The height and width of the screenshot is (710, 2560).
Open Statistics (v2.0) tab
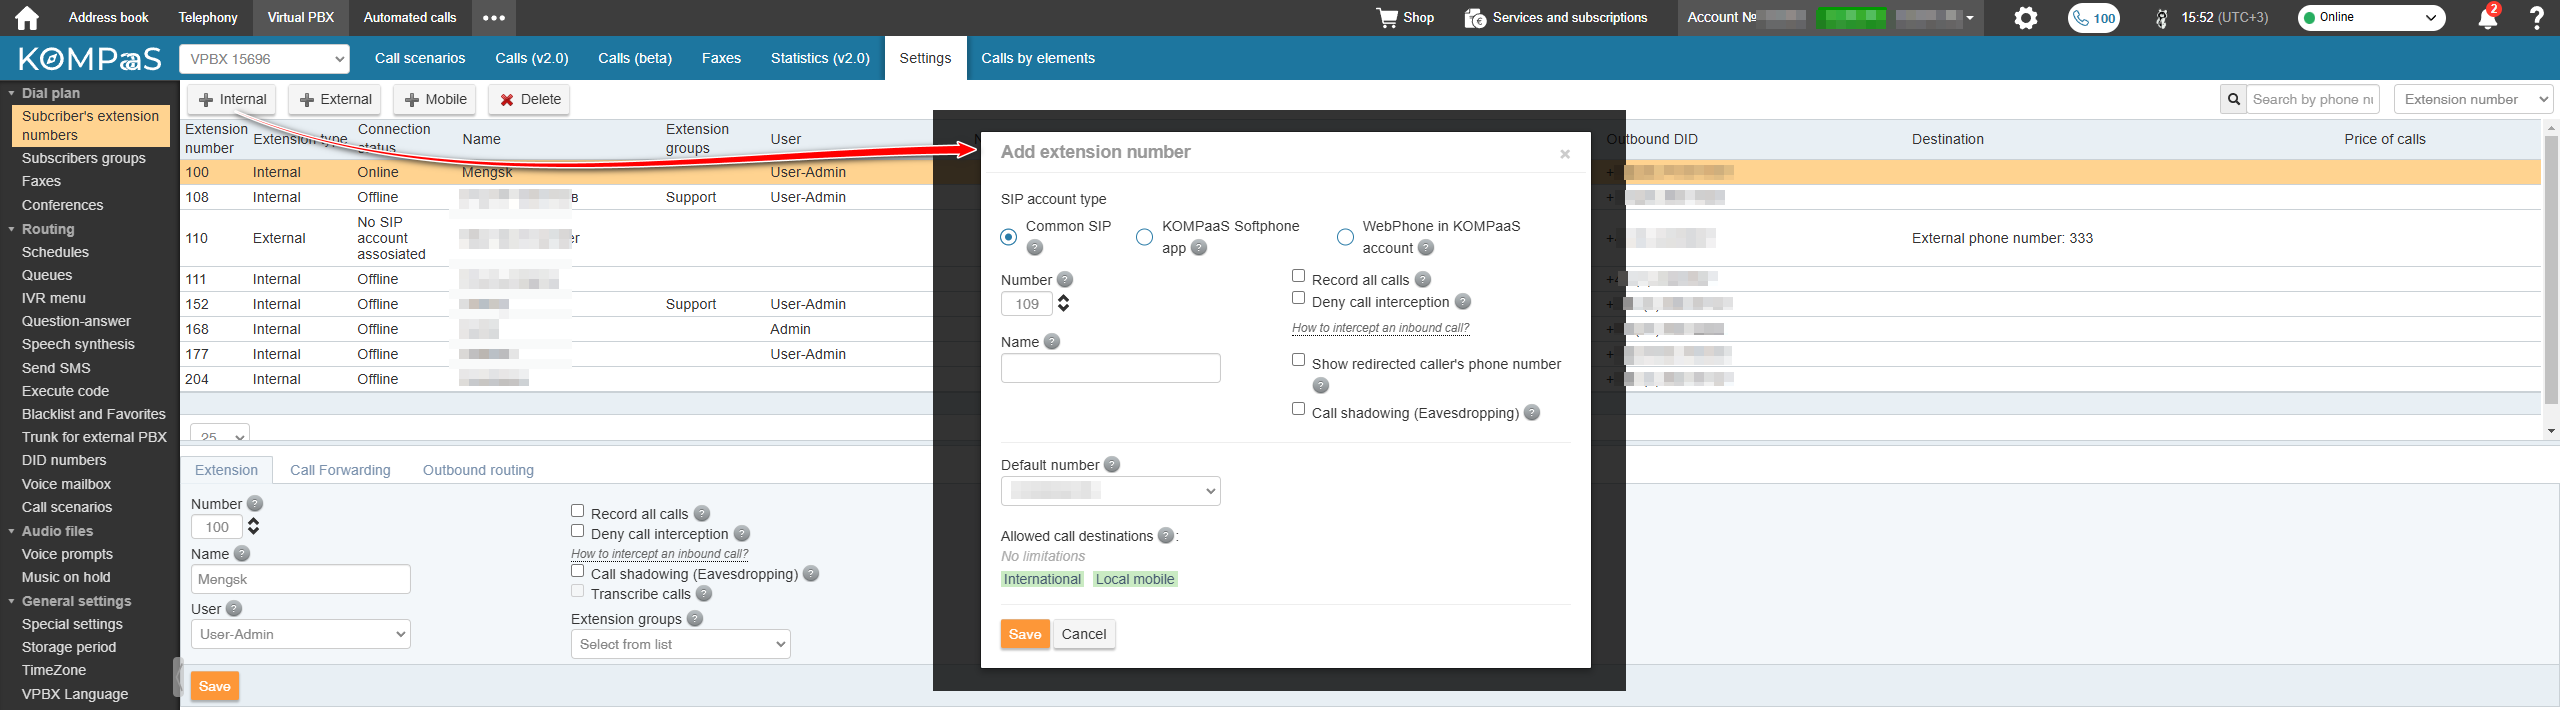pyautogui.click(x=820, y=58)
